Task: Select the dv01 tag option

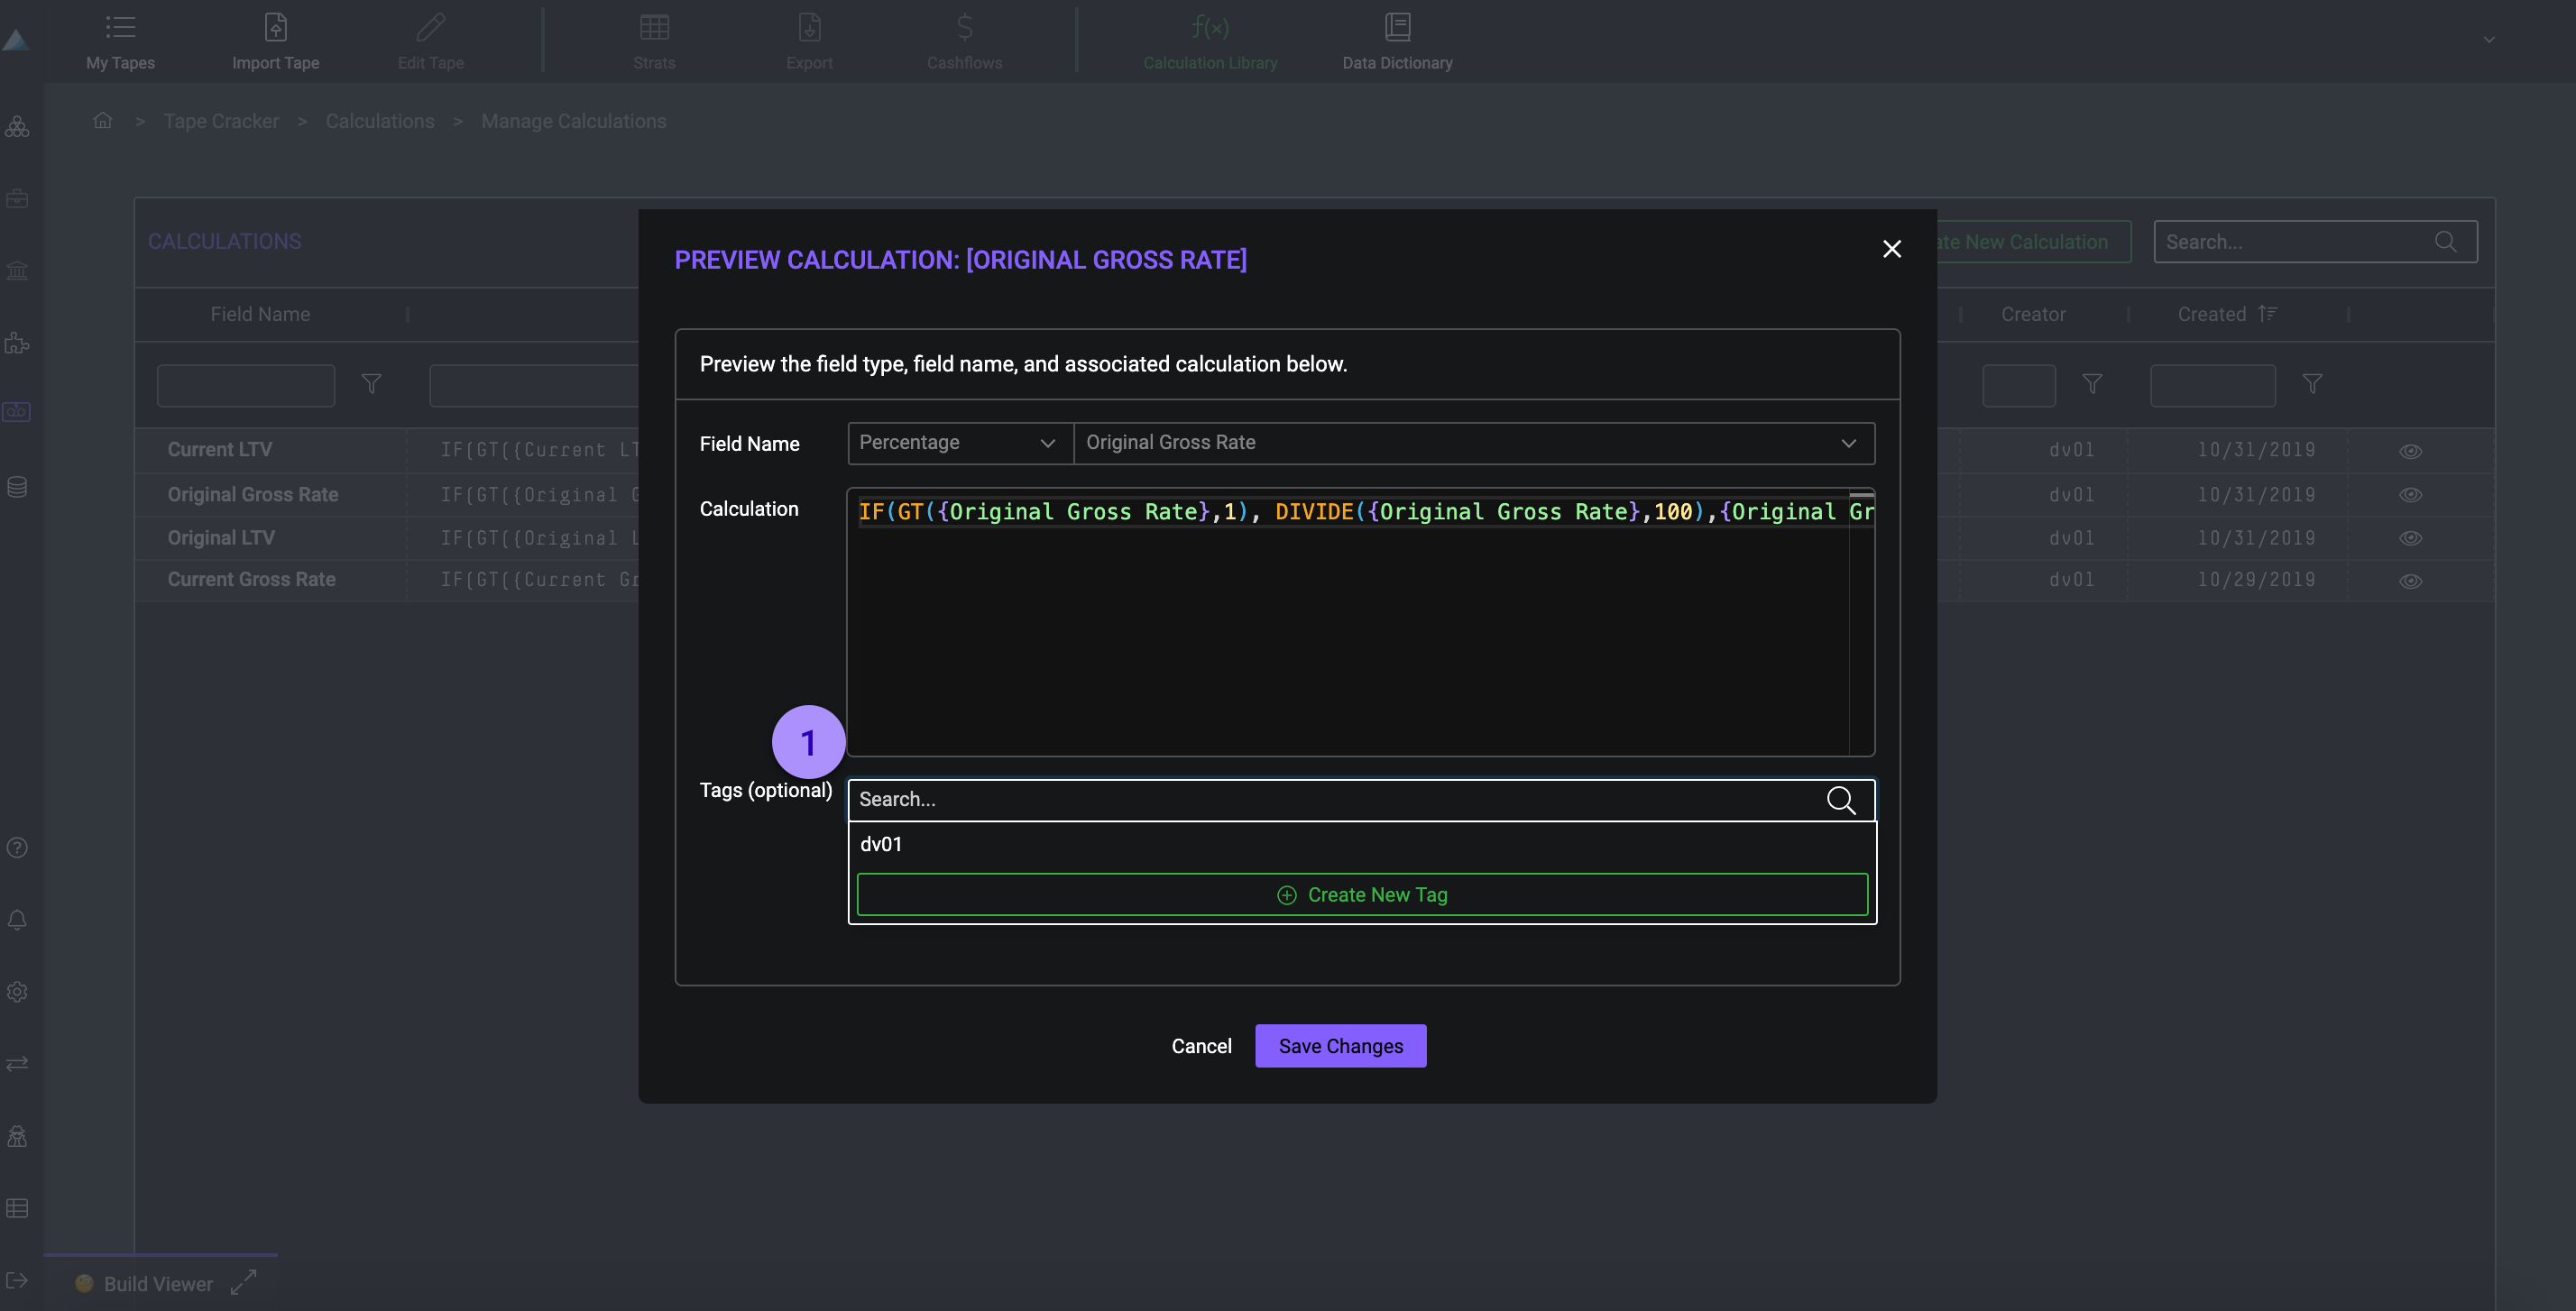Action: (x=881, y=844)
